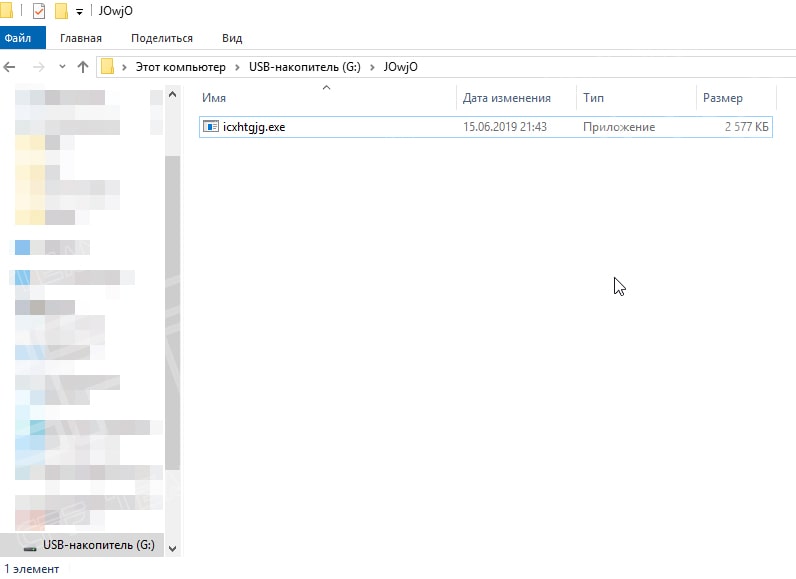Image resolution: width=796 pixels, height=579 pixels.
Task: Click the folder icon in address bar
Action: click(107, 66)
